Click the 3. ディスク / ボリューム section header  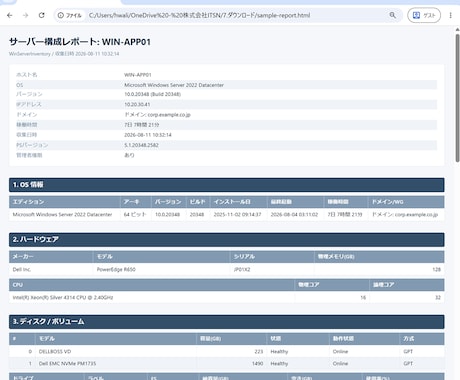click(227, 322)
